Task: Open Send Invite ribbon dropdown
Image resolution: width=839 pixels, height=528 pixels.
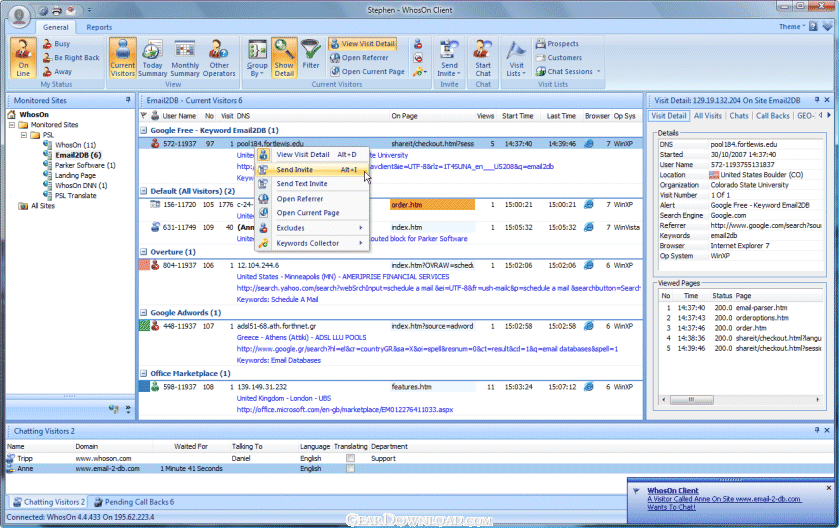Action: pyautogui.click(x=448, y=58)
